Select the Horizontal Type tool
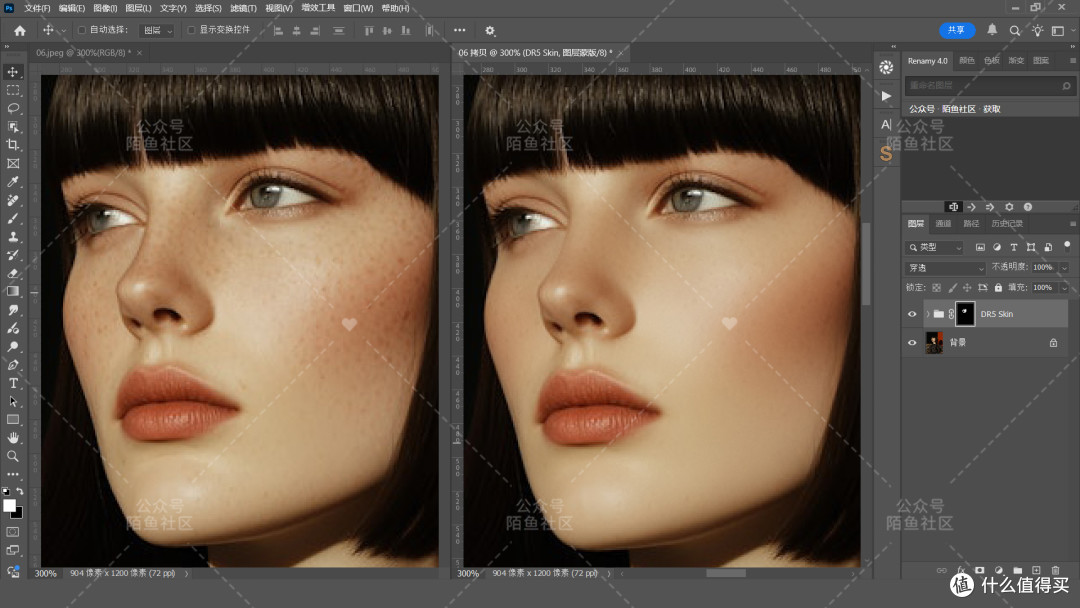Image resolution: width=1080 pixels, height=608 pixels. tap(13, 383)
